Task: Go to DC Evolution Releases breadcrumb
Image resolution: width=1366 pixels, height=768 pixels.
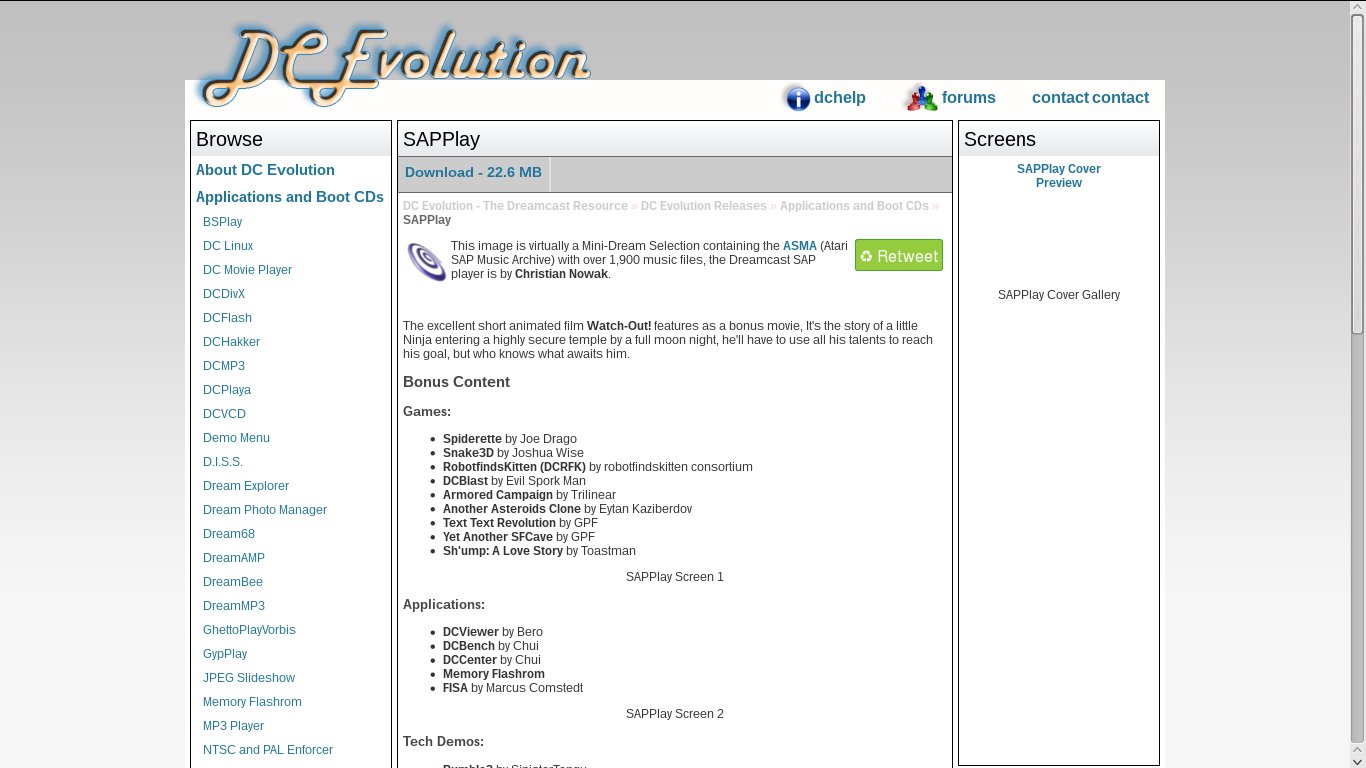Action: point(703,206)
